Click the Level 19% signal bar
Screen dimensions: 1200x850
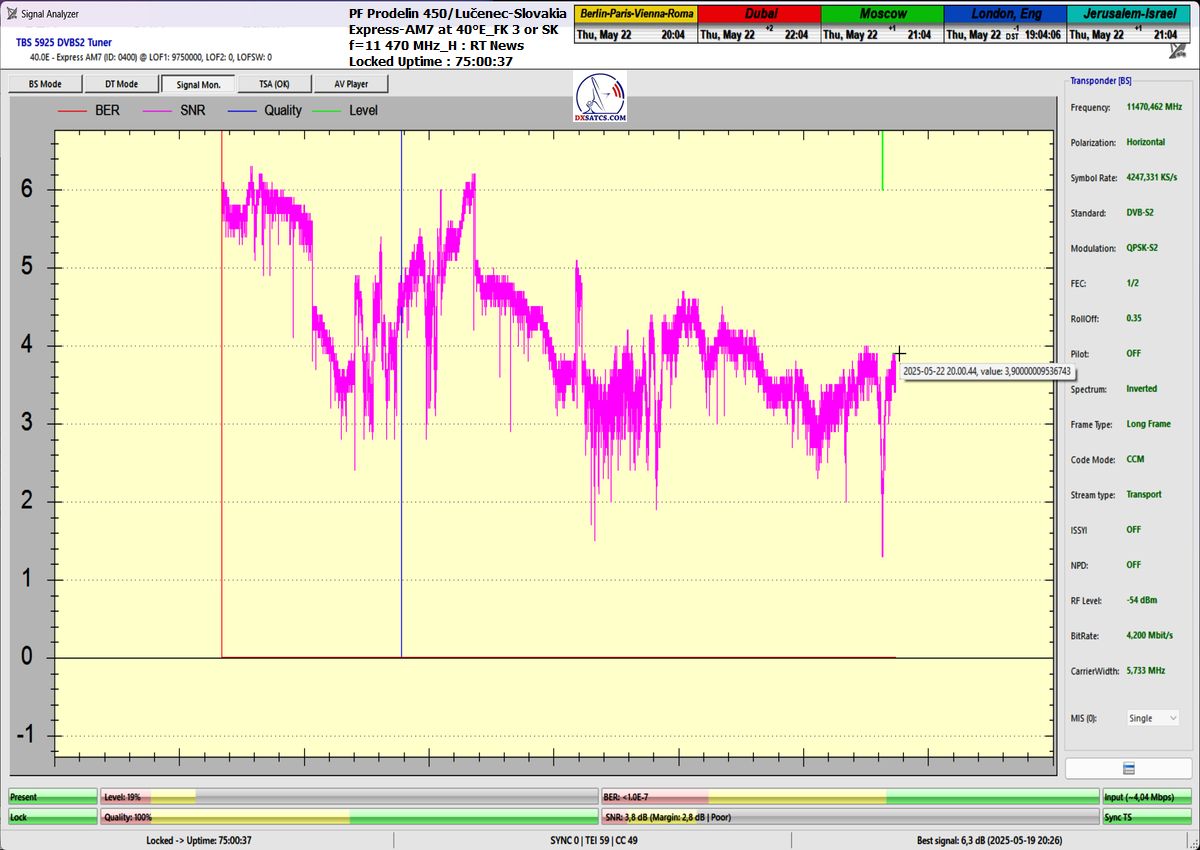(348, 797)
